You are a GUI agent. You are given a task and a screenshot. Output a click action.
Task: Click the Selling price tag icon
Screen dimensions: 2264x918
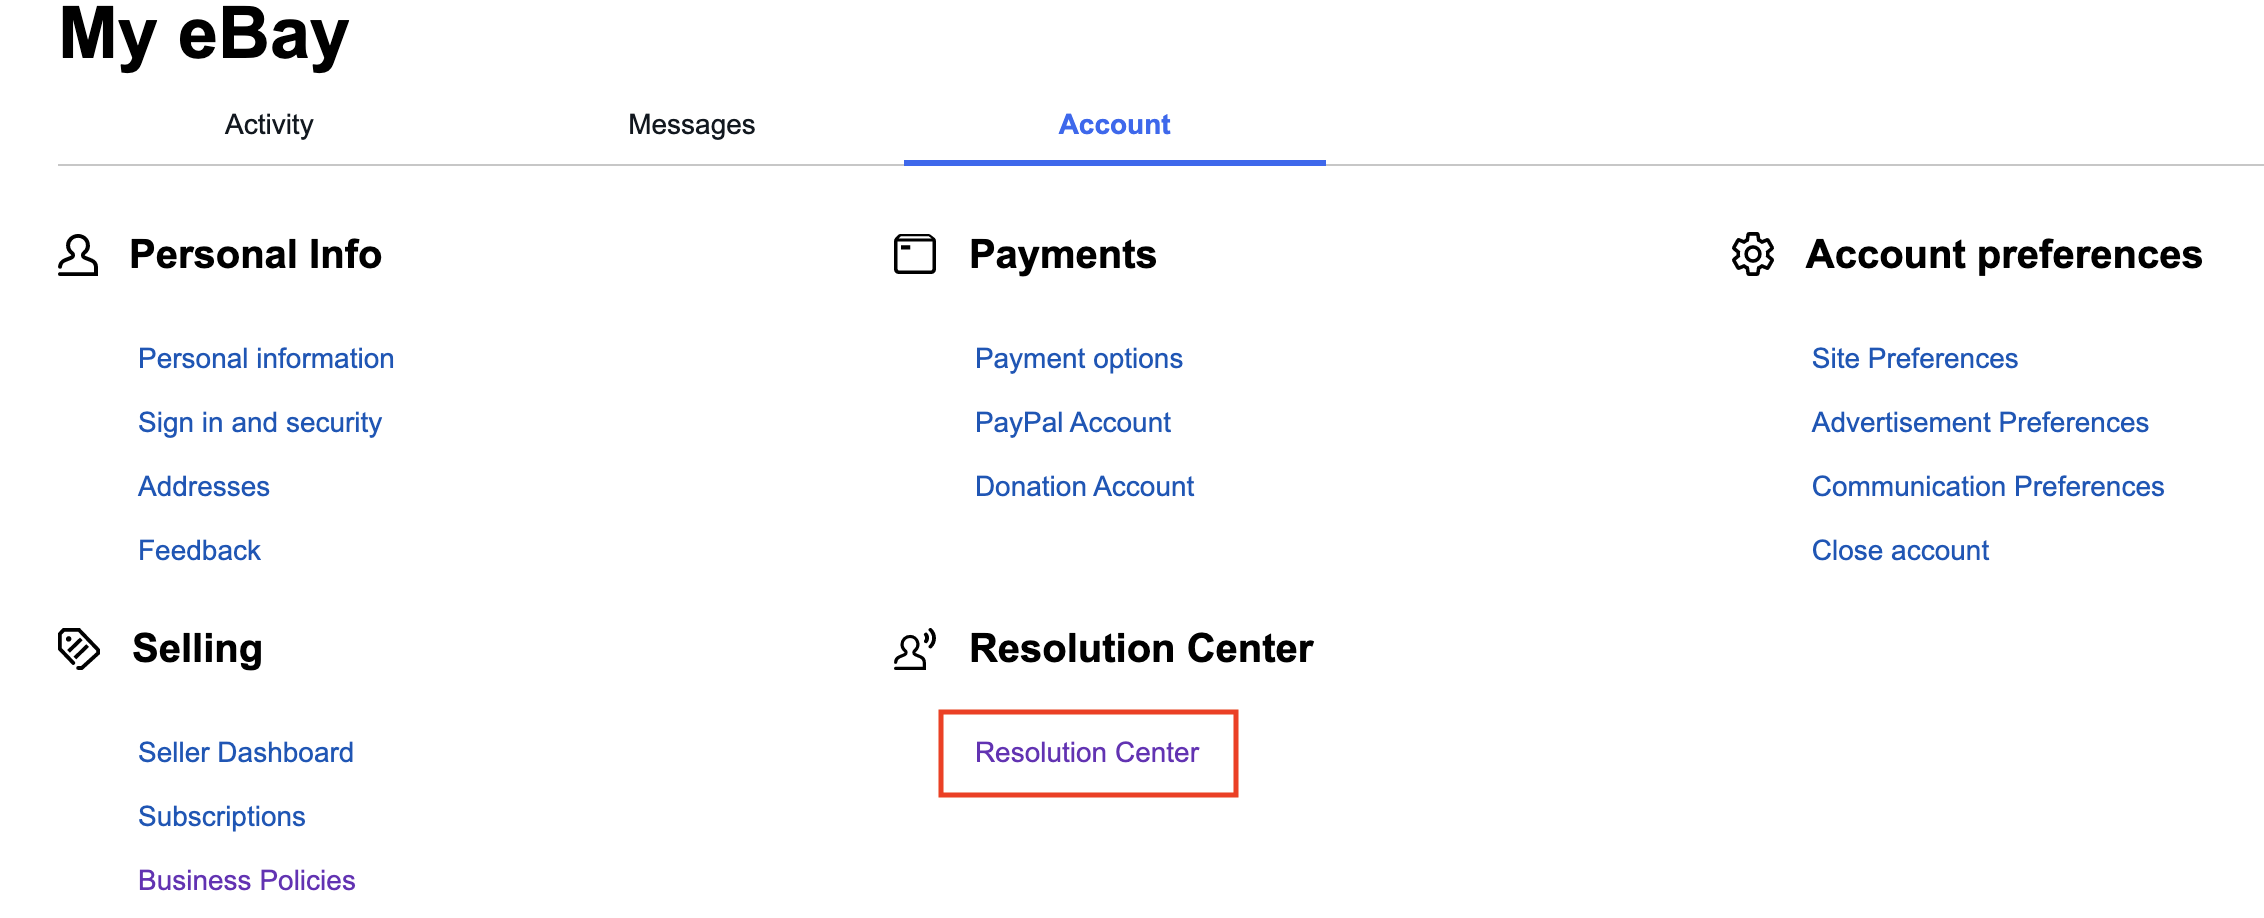pyautogui.click(x=79, y=648)
